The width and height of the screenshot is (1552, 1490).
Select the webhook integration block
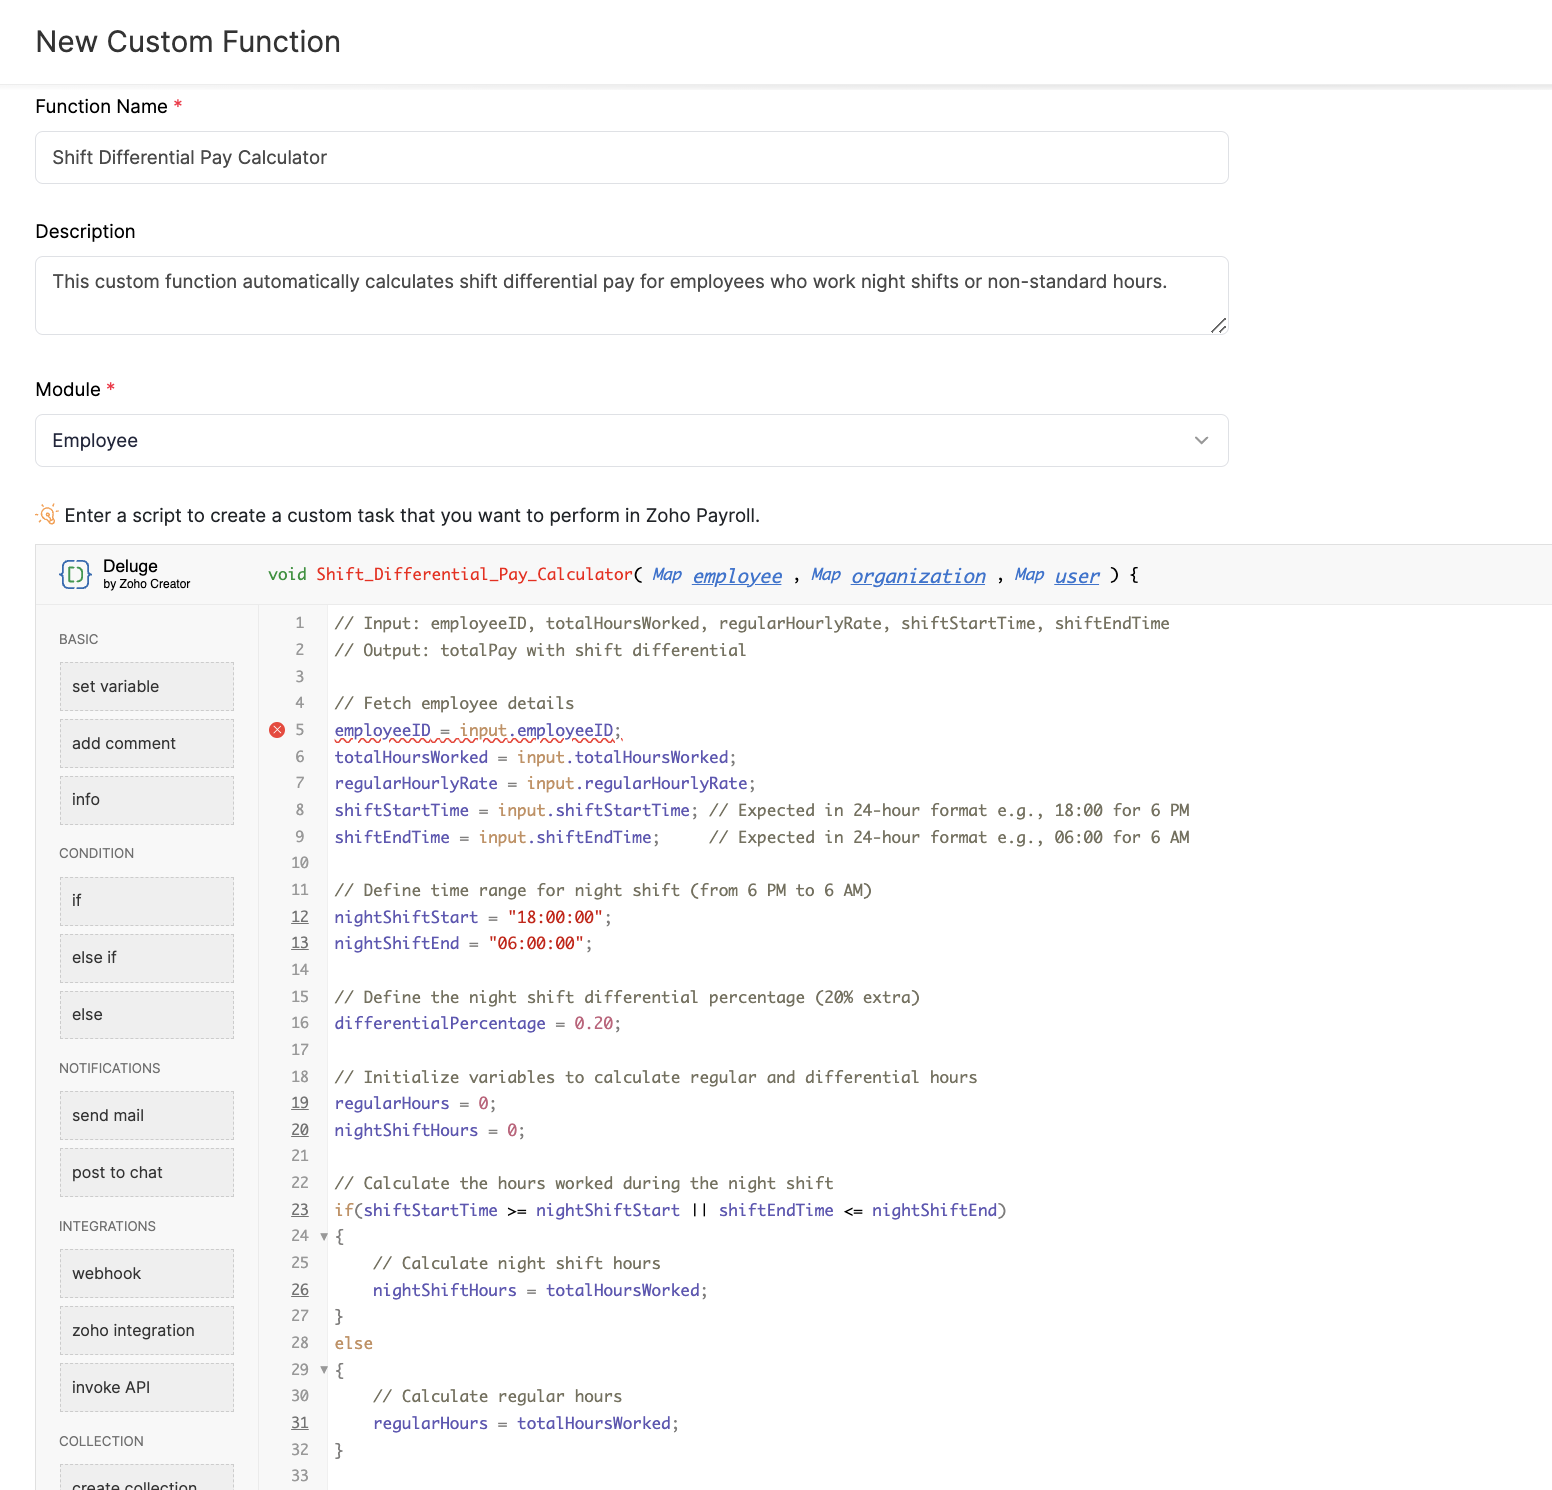(x=146, y=1274)
